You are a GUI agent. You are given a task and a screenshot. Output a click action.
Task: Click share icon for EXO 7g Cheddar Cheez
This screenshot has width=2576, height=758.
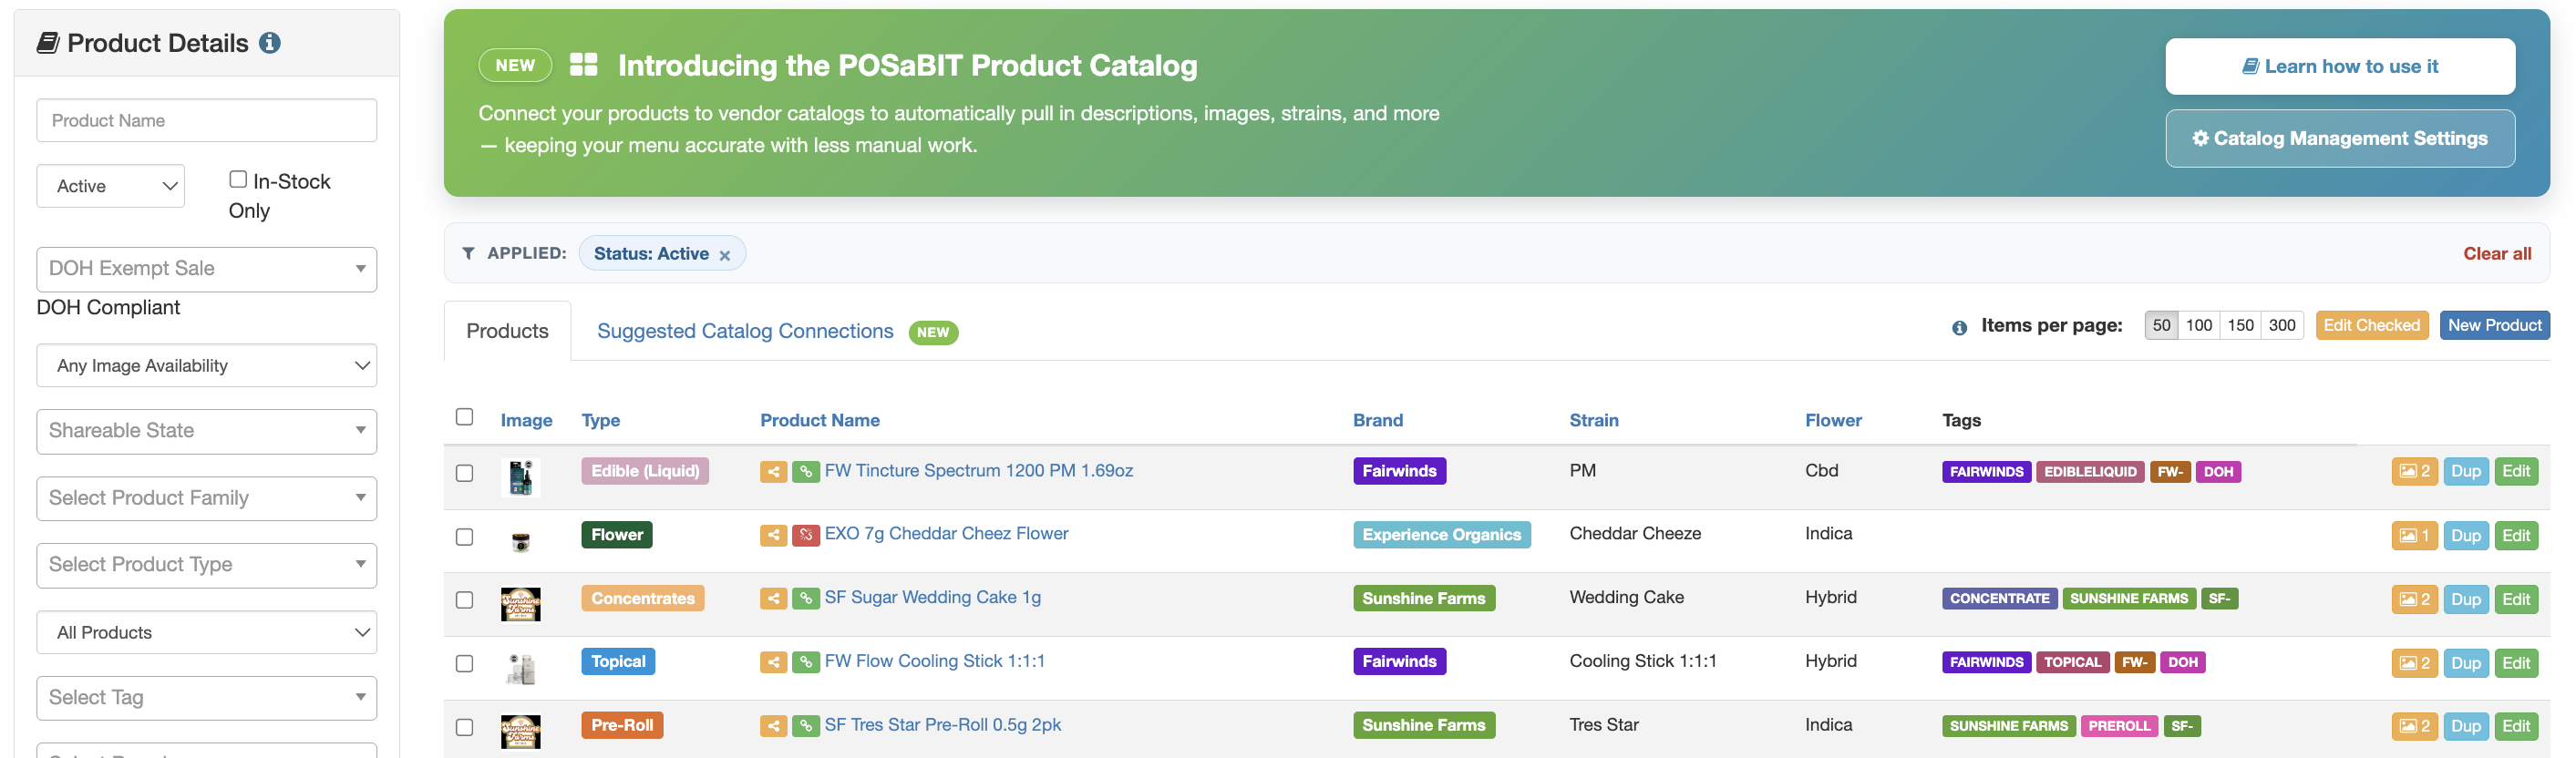point(773,535)
